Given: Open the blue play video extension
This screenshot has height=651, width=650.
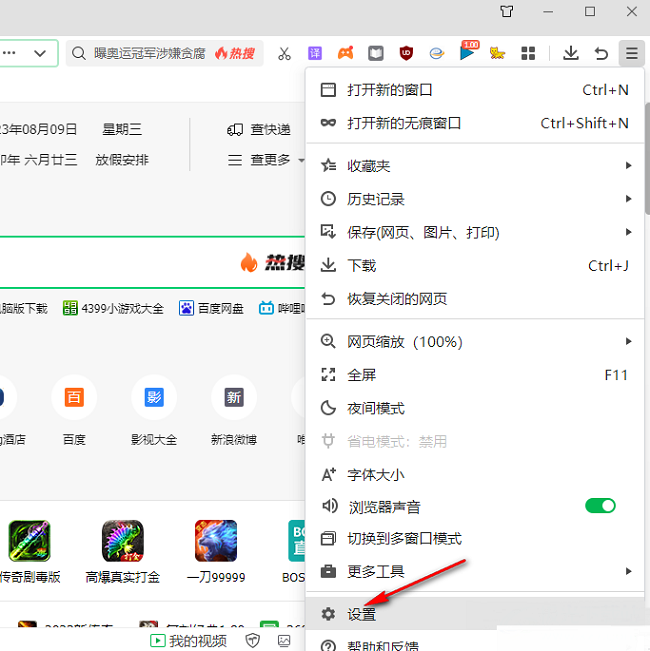Looking at the screenshot, I should click(468, 51).
